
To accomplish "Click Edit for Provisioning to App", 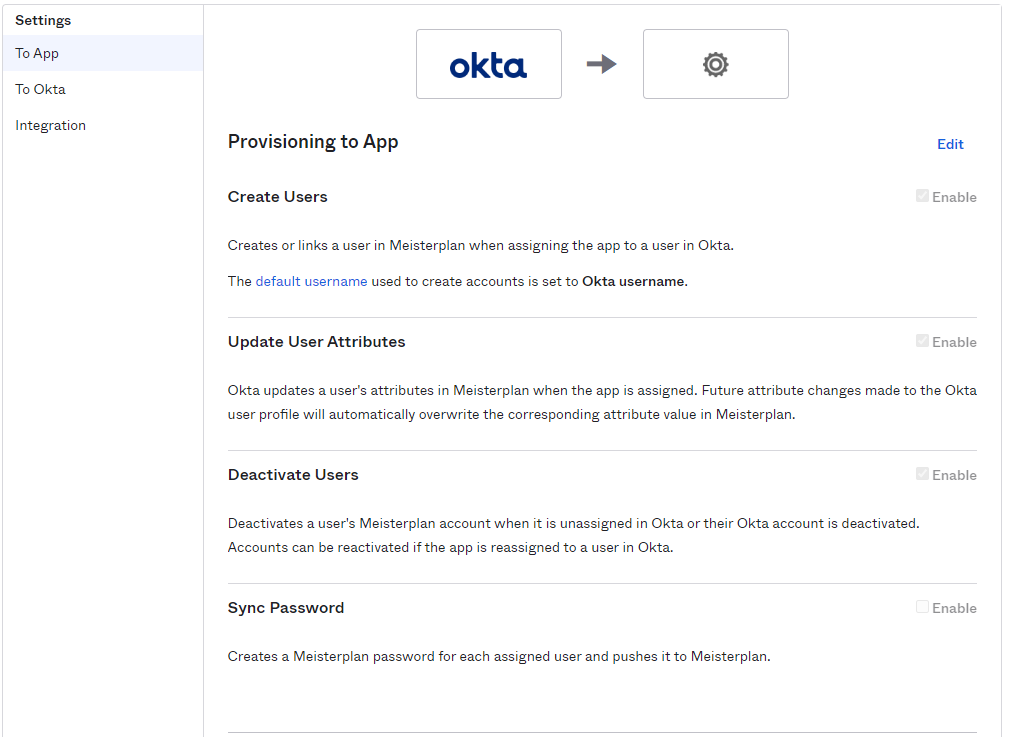I will click(950, 144).
